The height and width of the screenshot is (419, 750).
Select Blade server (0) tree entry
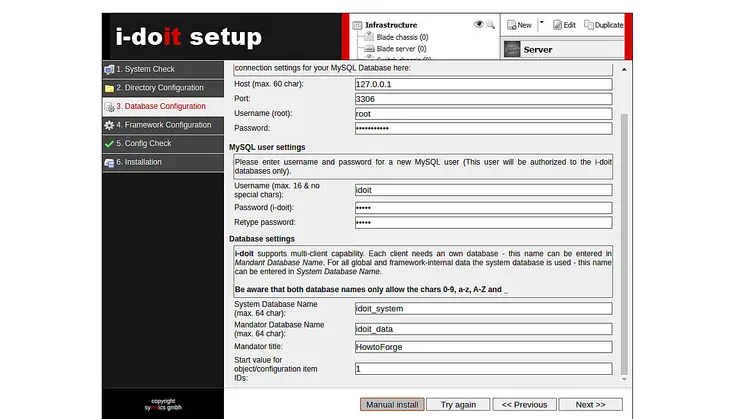401,49
